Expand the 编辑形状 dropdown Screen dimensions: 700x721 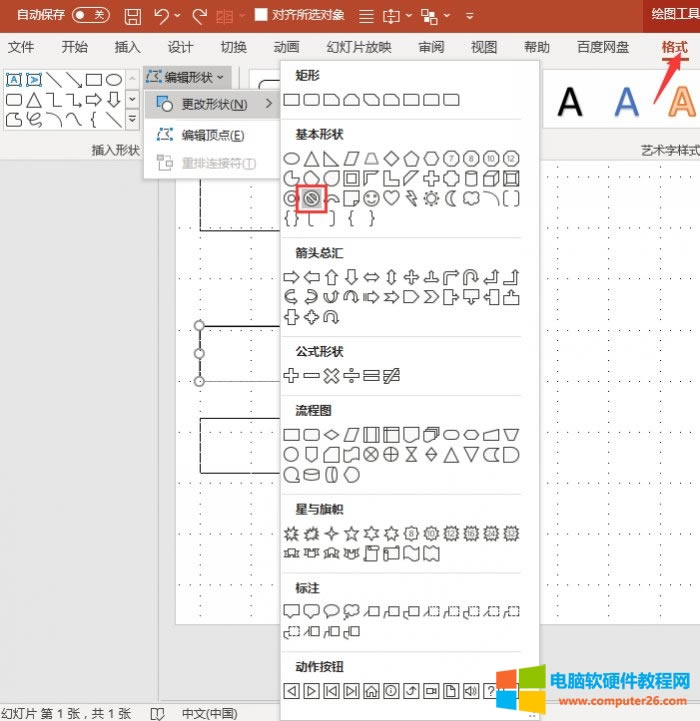tap(188, 76)
